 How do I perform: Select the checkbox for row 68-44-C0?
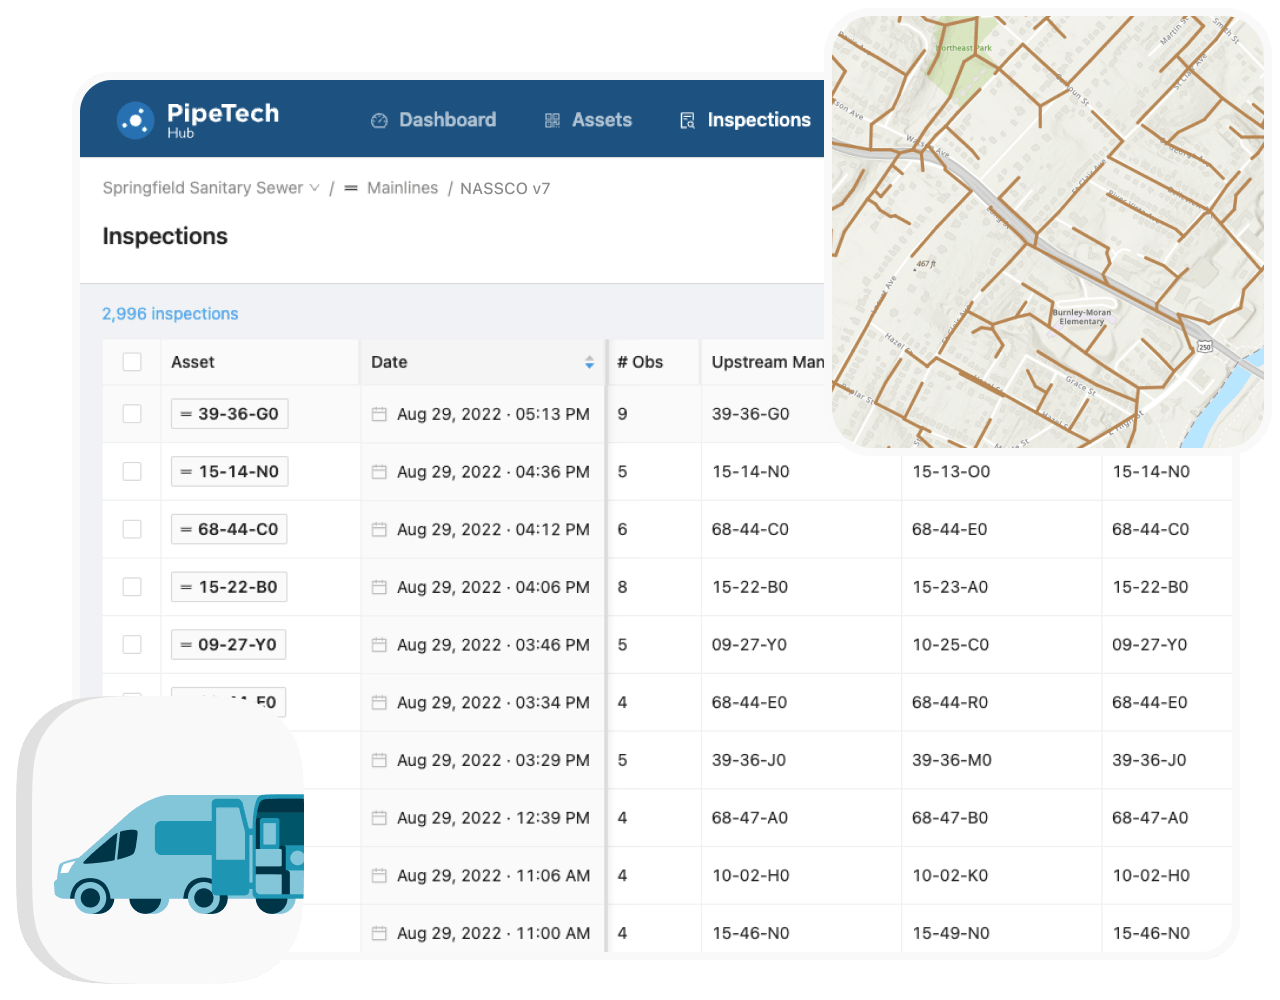[x=132, y=529]
